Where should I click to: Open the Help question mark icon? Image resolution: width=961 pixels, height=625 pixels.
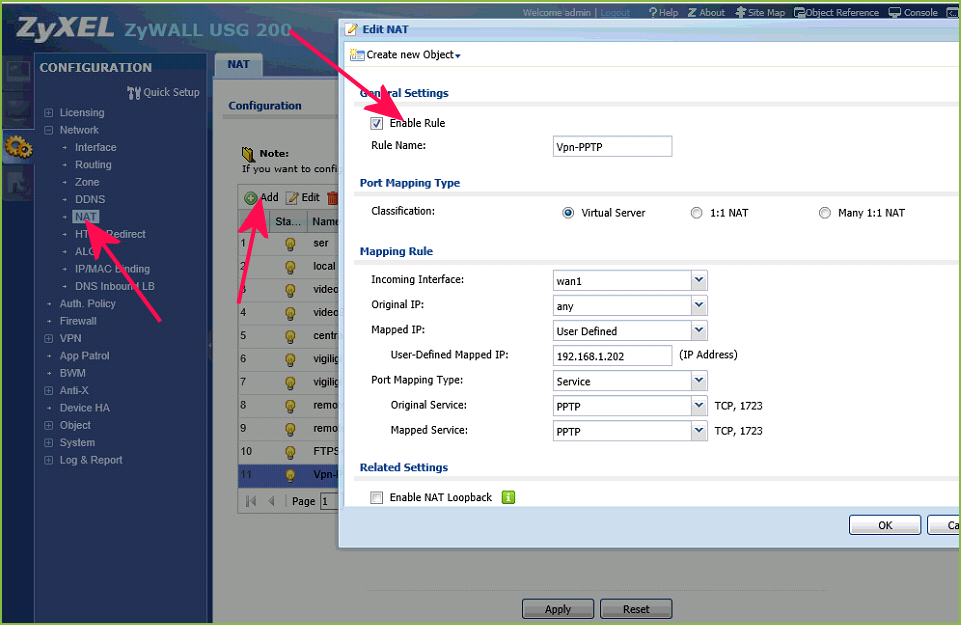click(653, 12)
